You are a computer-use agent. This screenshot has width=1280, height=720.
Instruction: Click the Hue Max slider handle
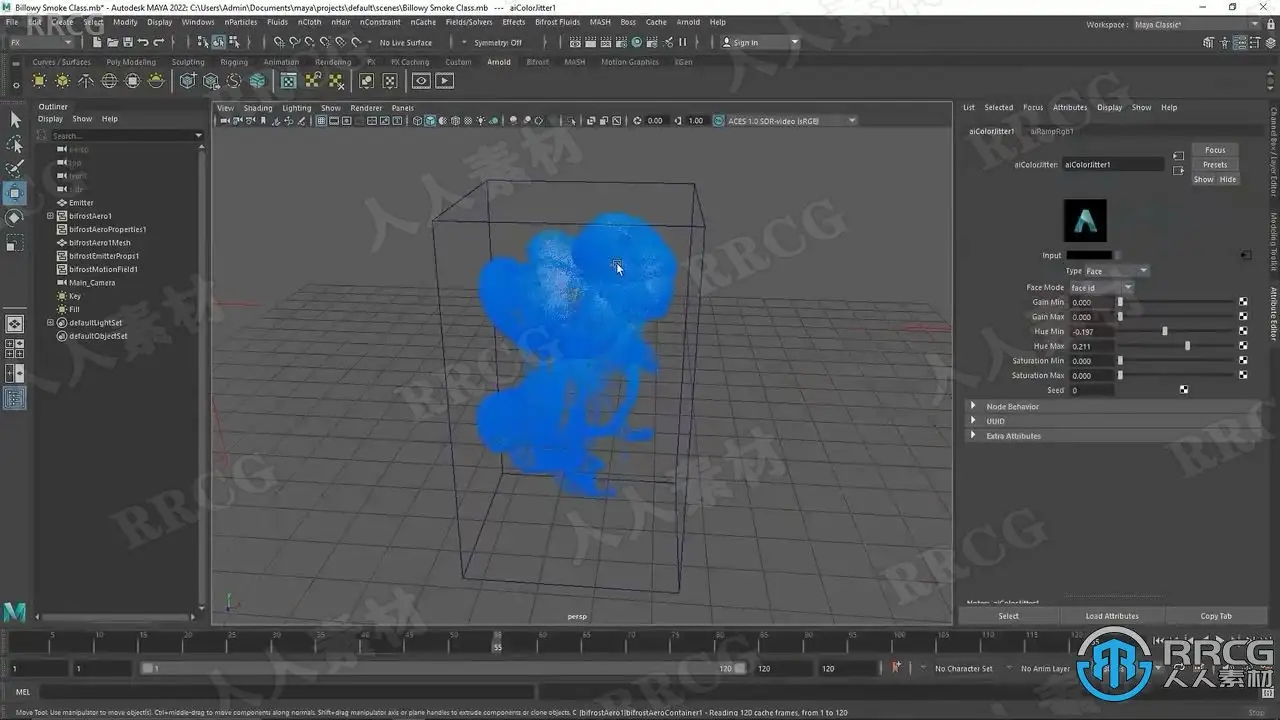tap(1187, 346)
